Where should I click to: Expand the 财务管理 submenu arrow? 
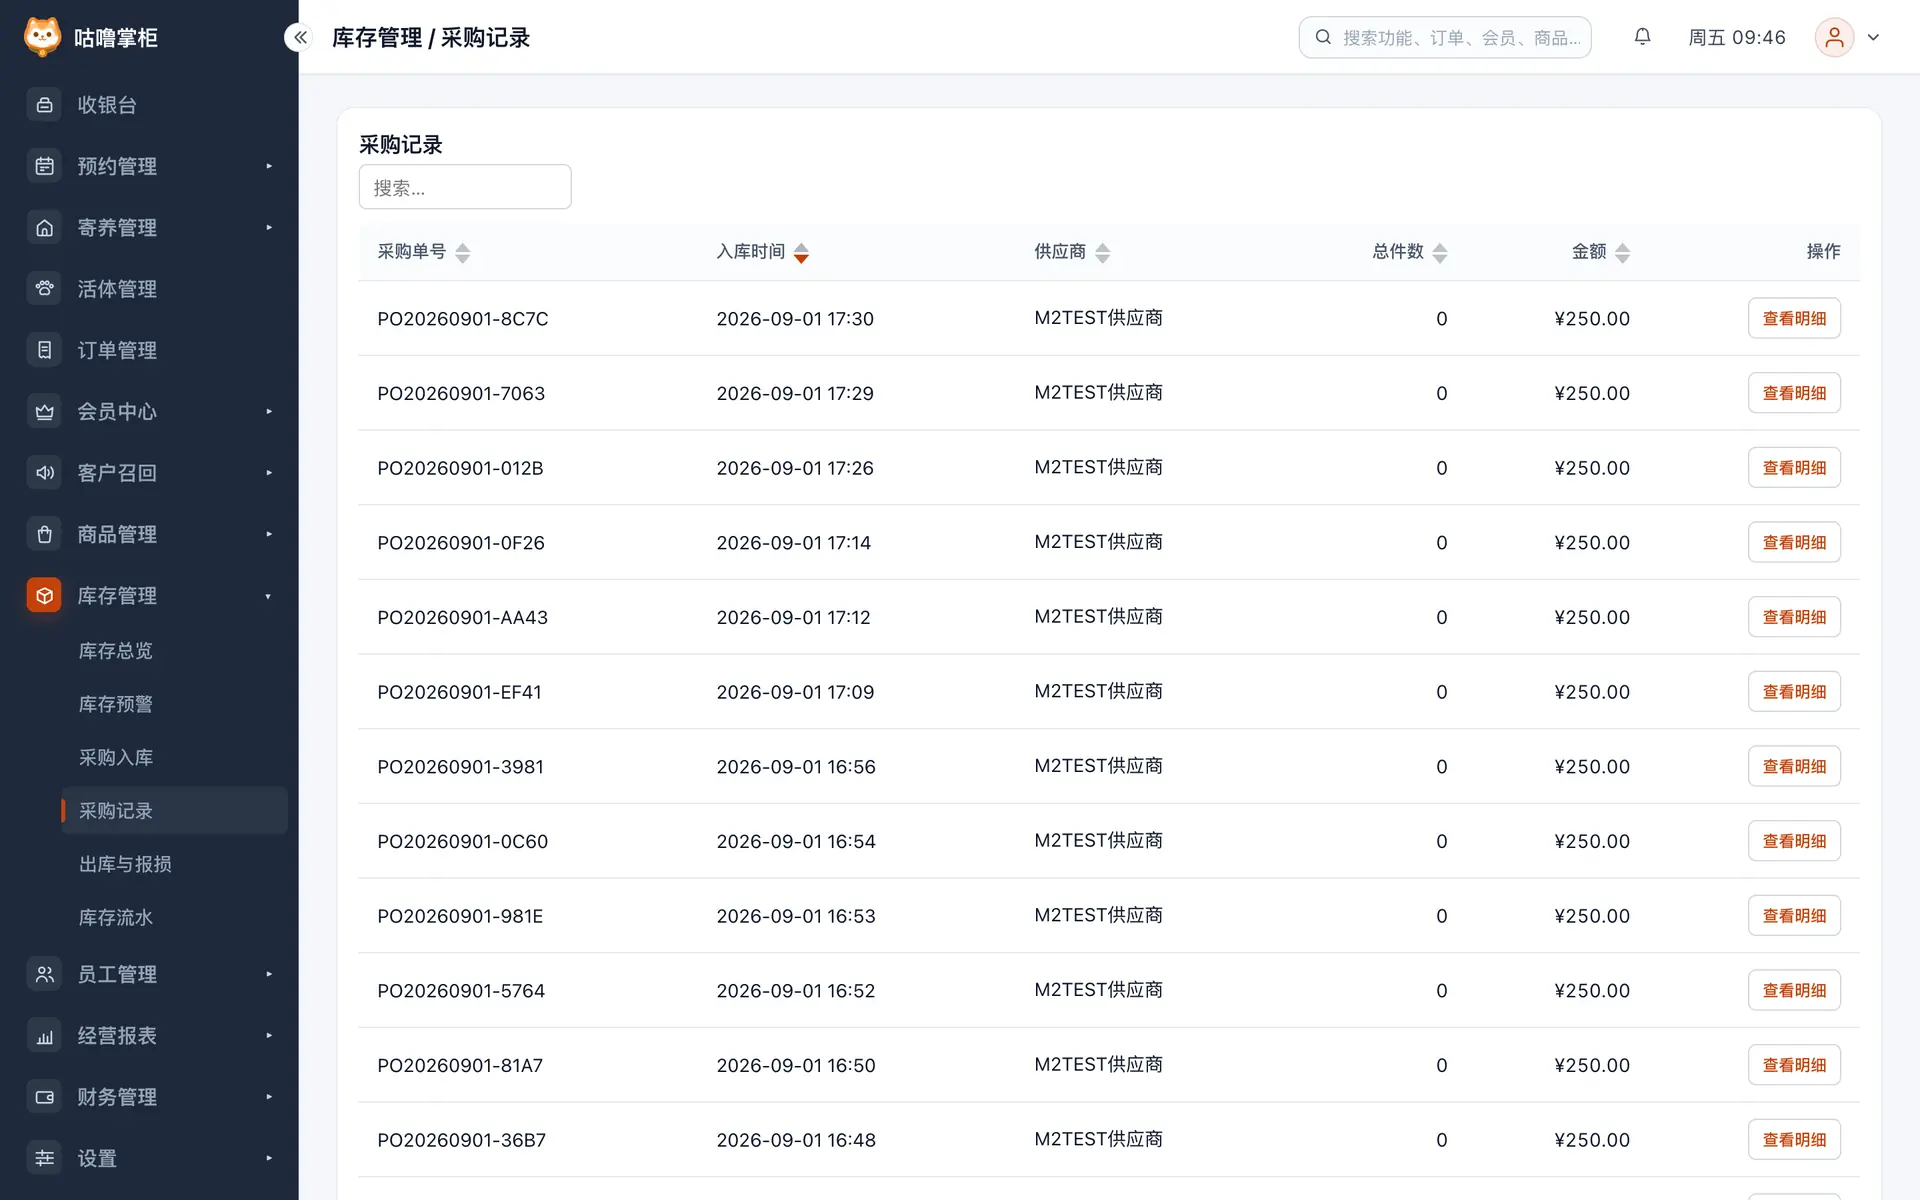(269, 1097)
